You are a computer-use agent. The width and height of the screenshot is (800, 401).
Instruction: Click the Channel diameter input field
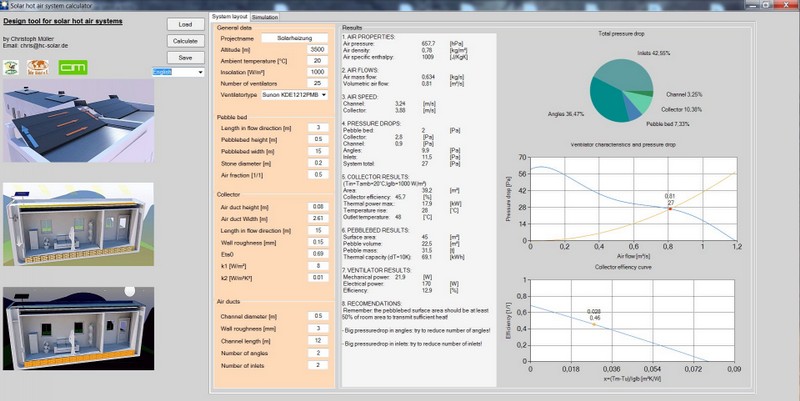[x=317, y=316]
